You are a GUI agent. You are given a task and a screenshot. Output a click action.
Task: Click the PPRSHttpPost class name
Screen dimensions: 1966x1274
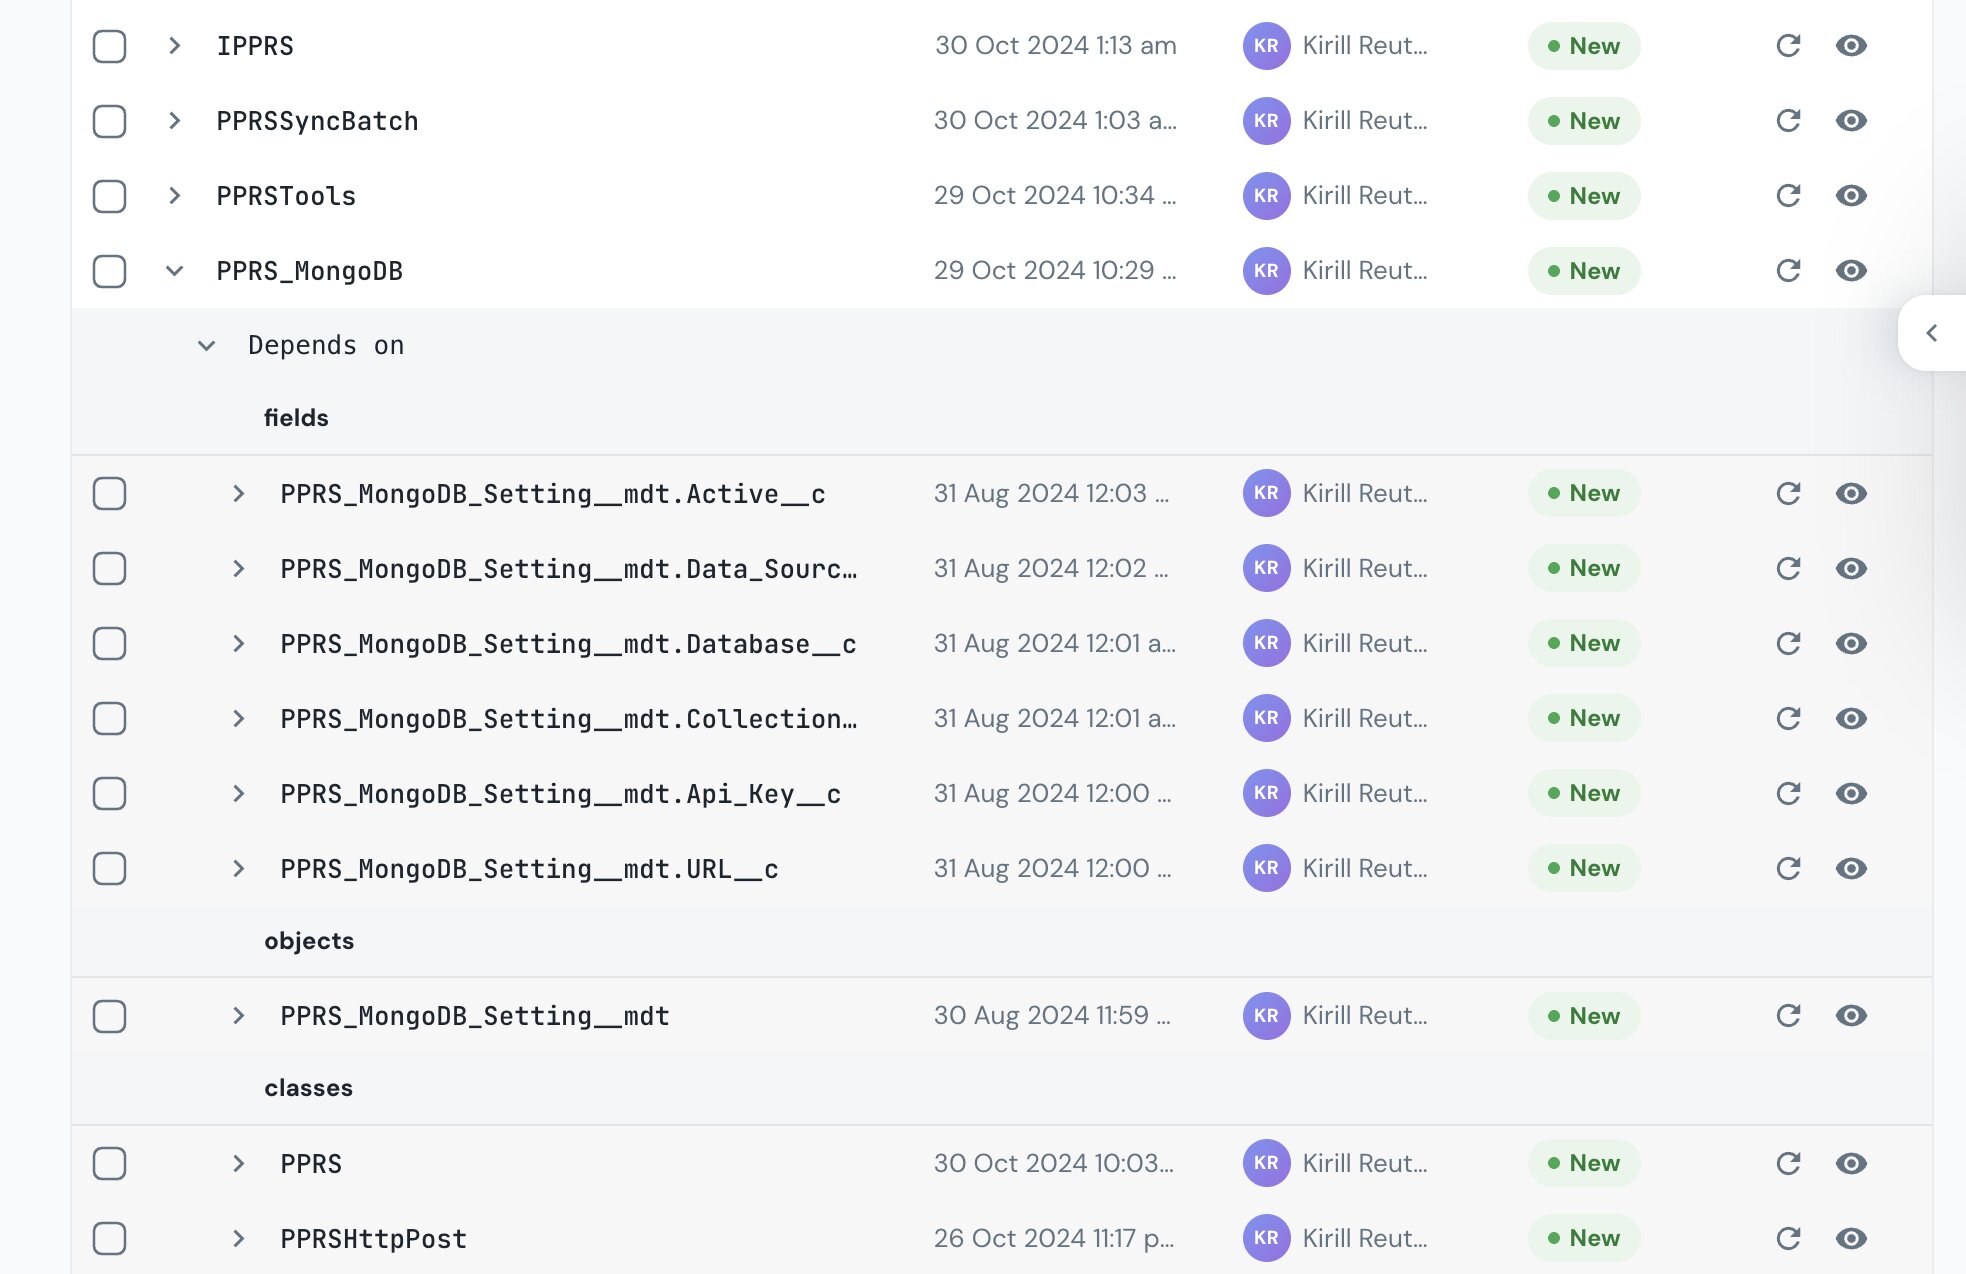373,1239
